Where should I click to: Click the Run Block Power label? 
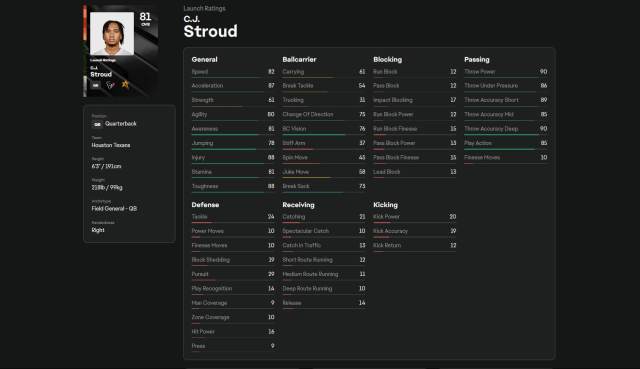[x=393, y=115]
